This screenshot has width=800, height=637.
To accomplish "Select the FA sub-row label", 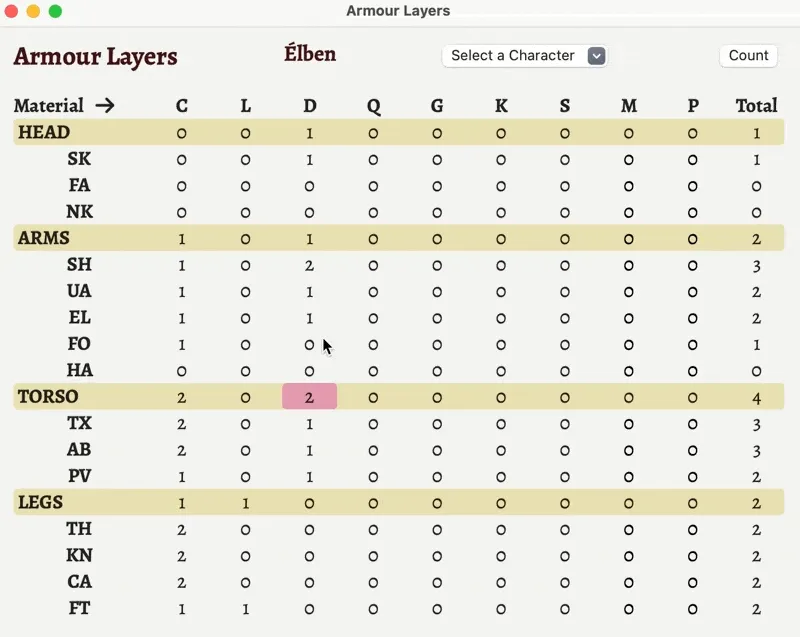I will coord(79,185).
